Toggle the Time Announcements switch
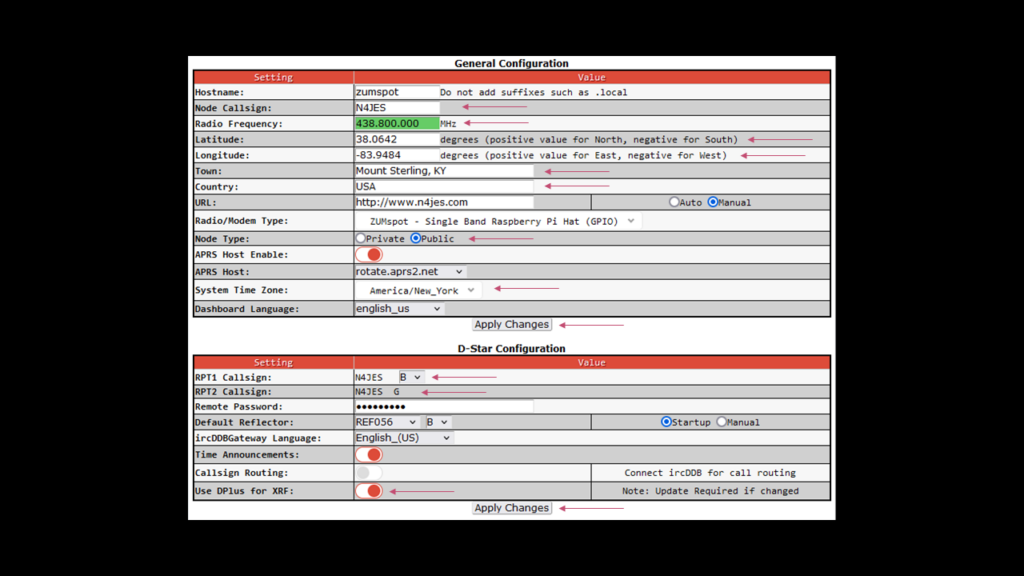 point(369,455)
